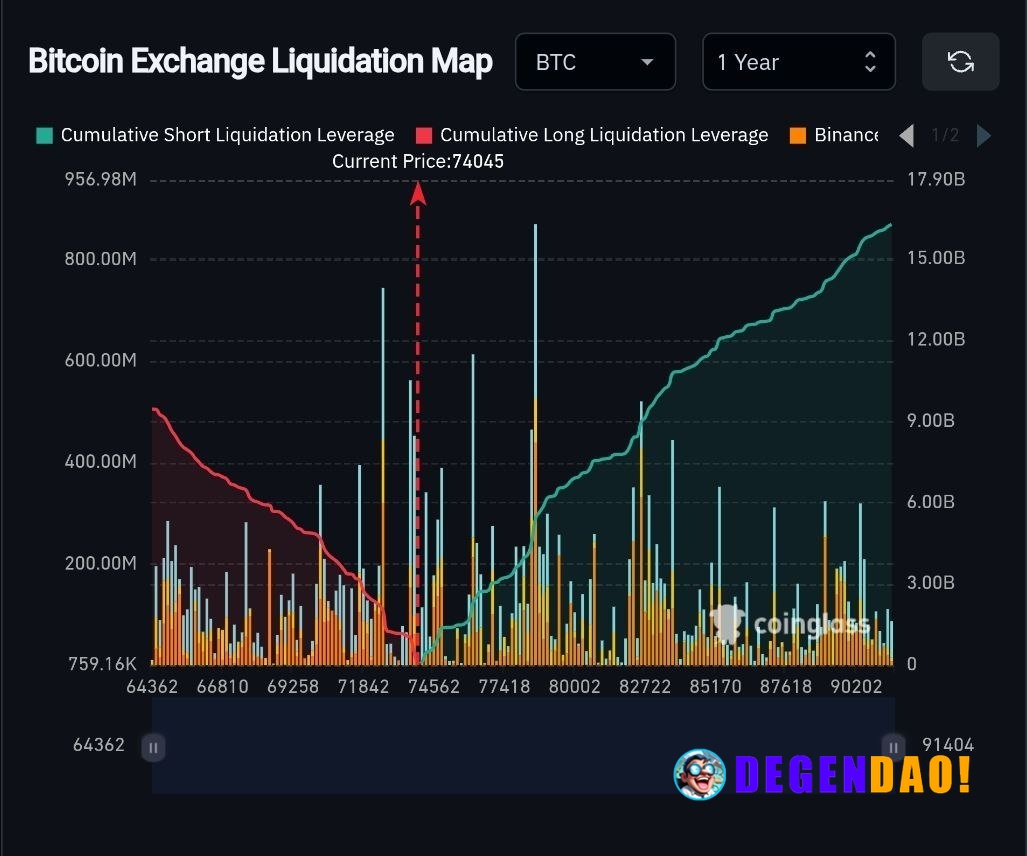Go to next legend page arrow
This screenshot has height=856, width=1027.
point(983,136)
